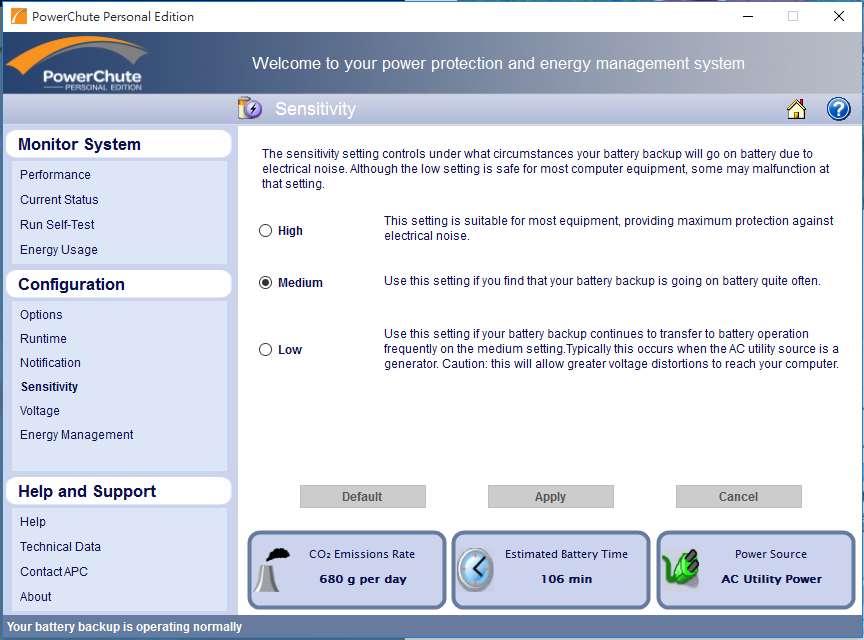864x640 pixels.
Task: Click the sensitivity intro paragraph
Action: coord(545,169)
